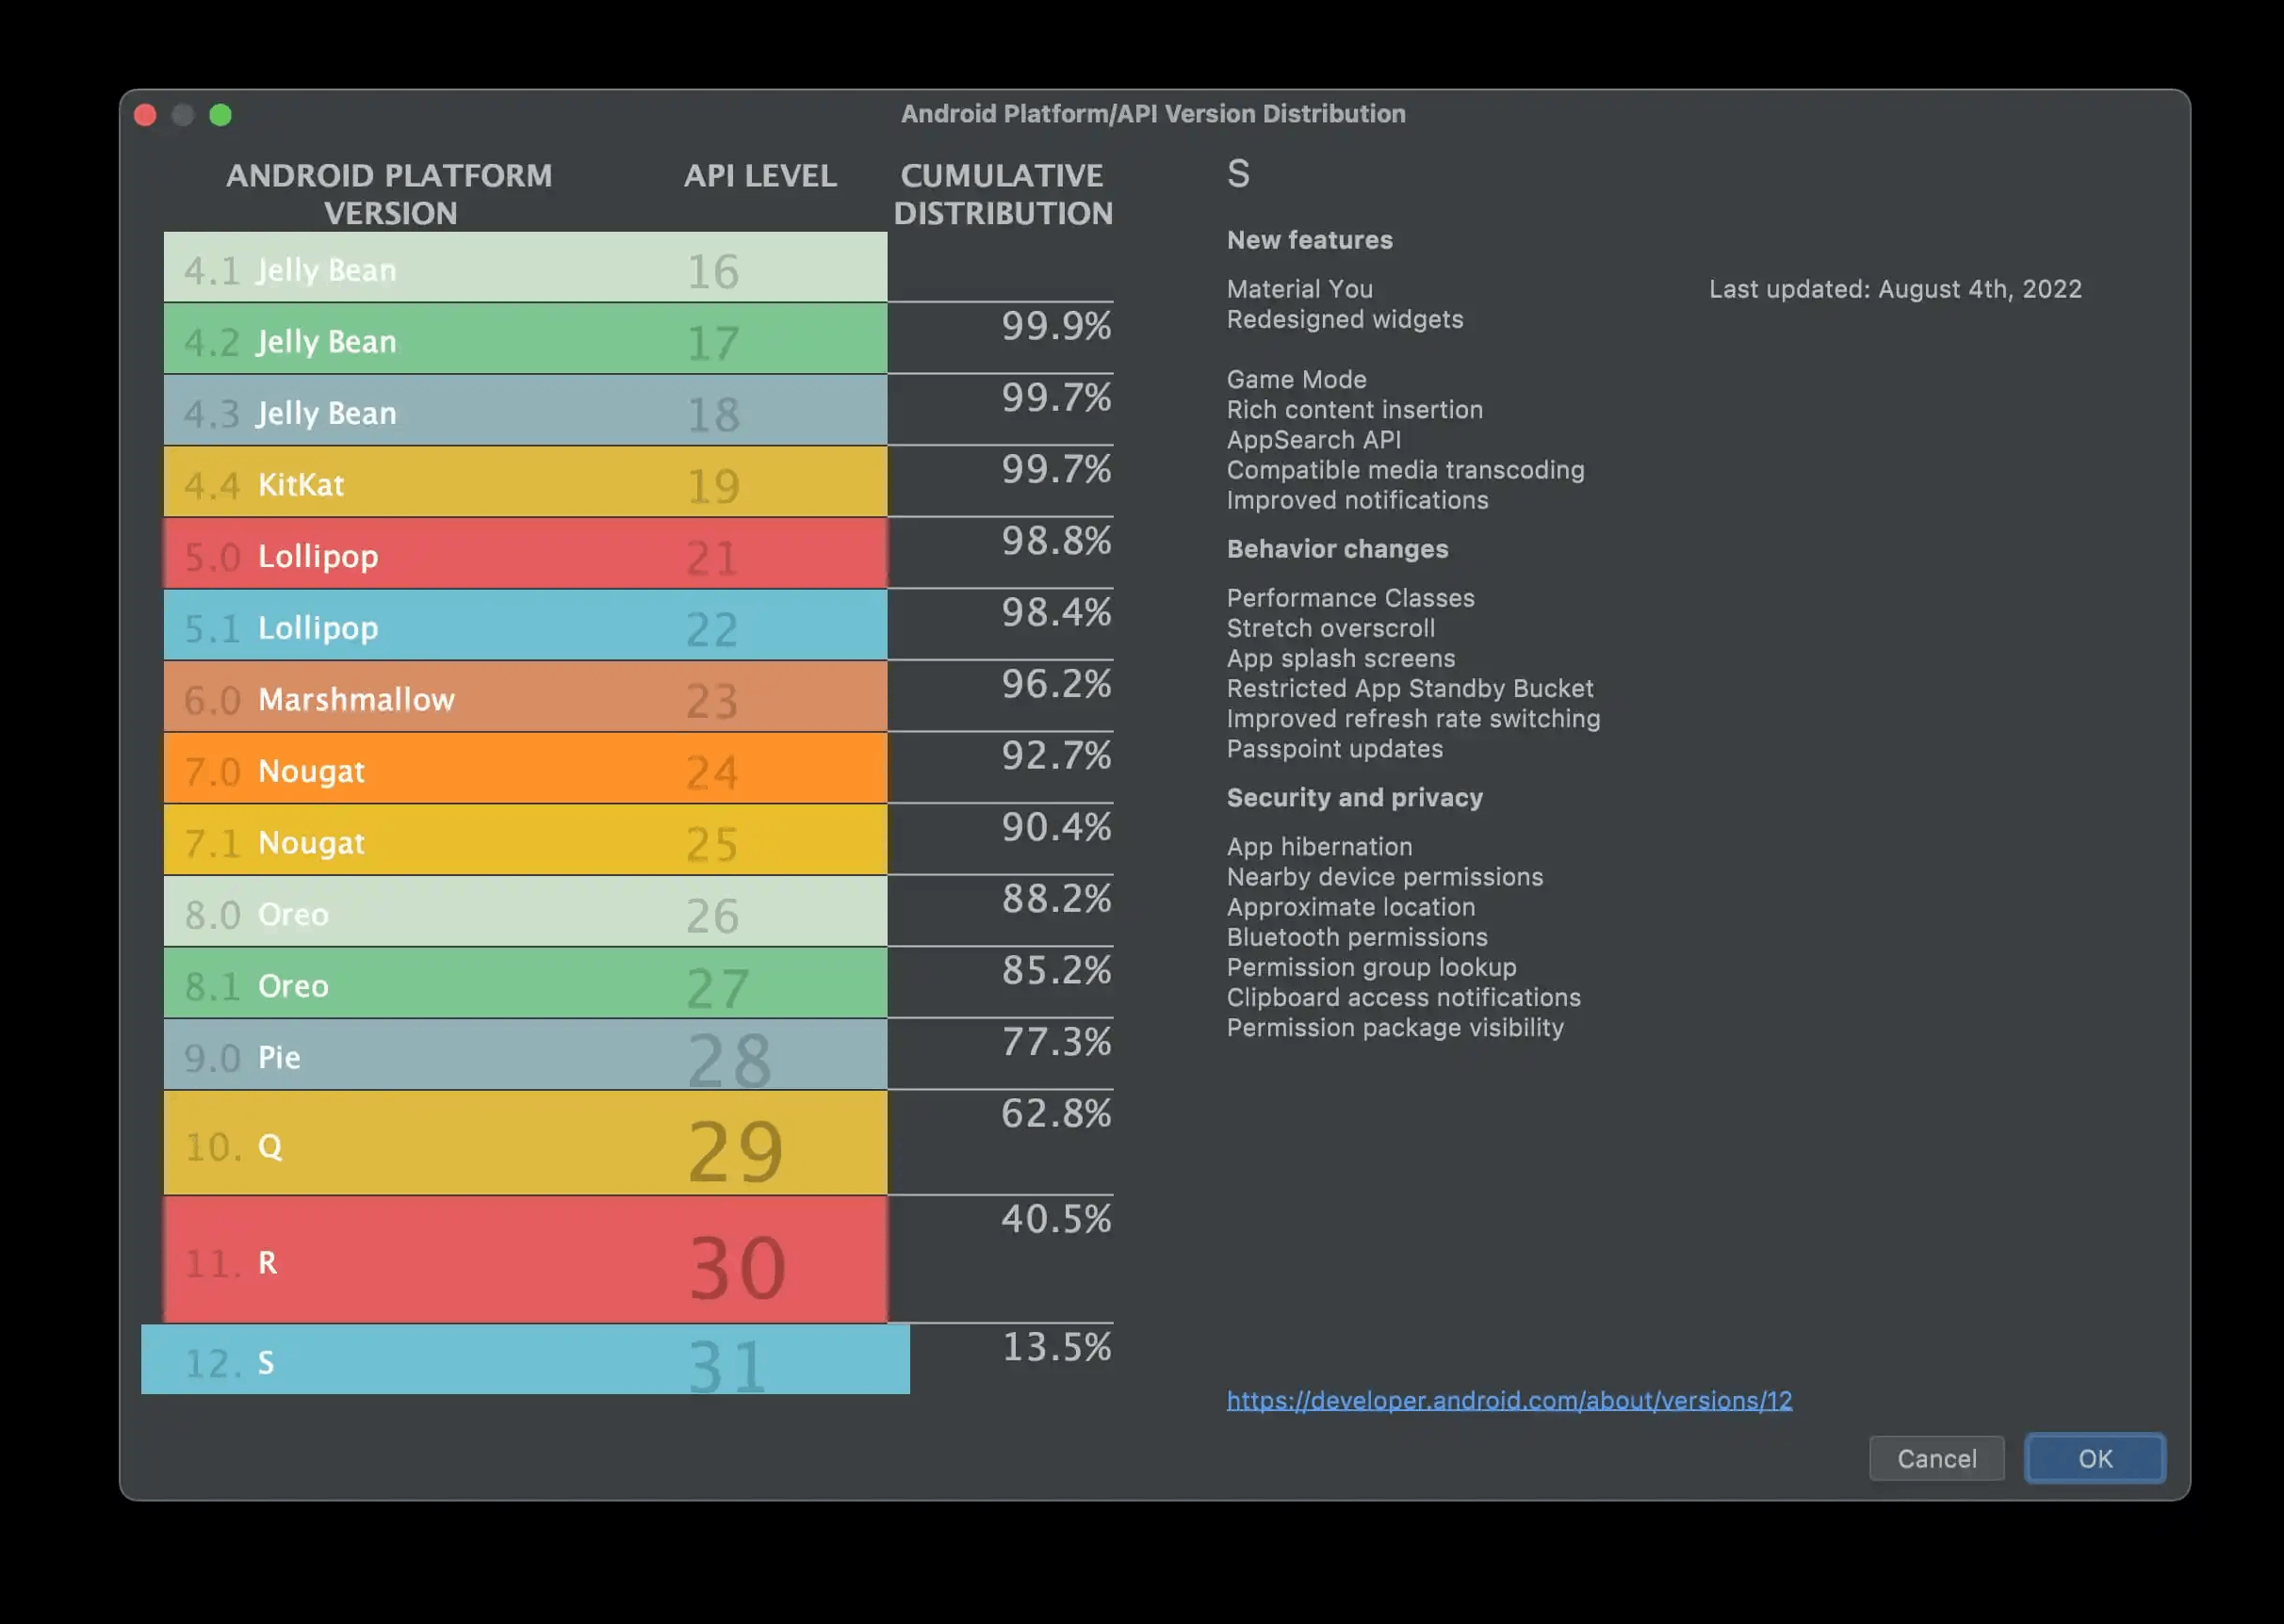Confirm with the OK button
This screenshot has width=2284, height=1624.
[2094, 1458]
